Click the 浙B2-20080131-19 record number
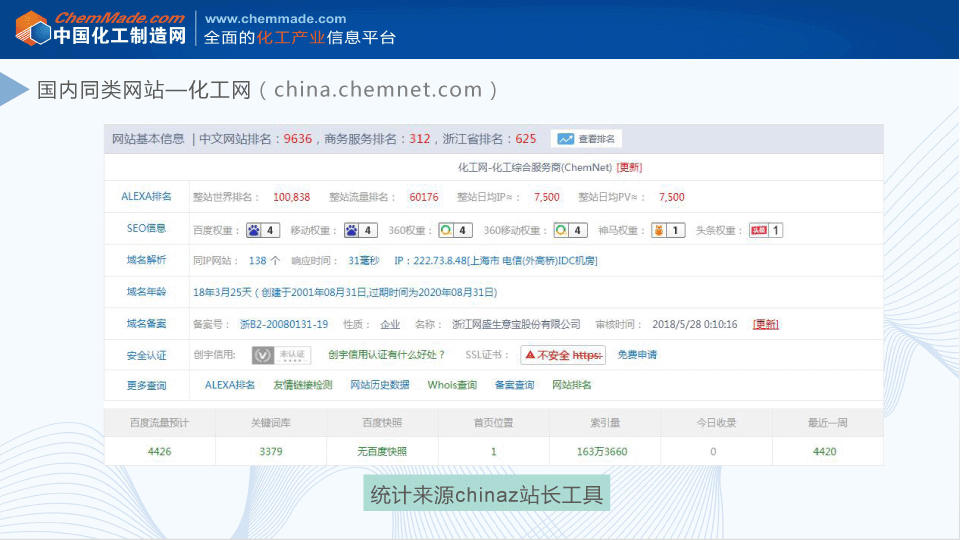This screenshot has height=540, width=960. [x=284, y=324]
